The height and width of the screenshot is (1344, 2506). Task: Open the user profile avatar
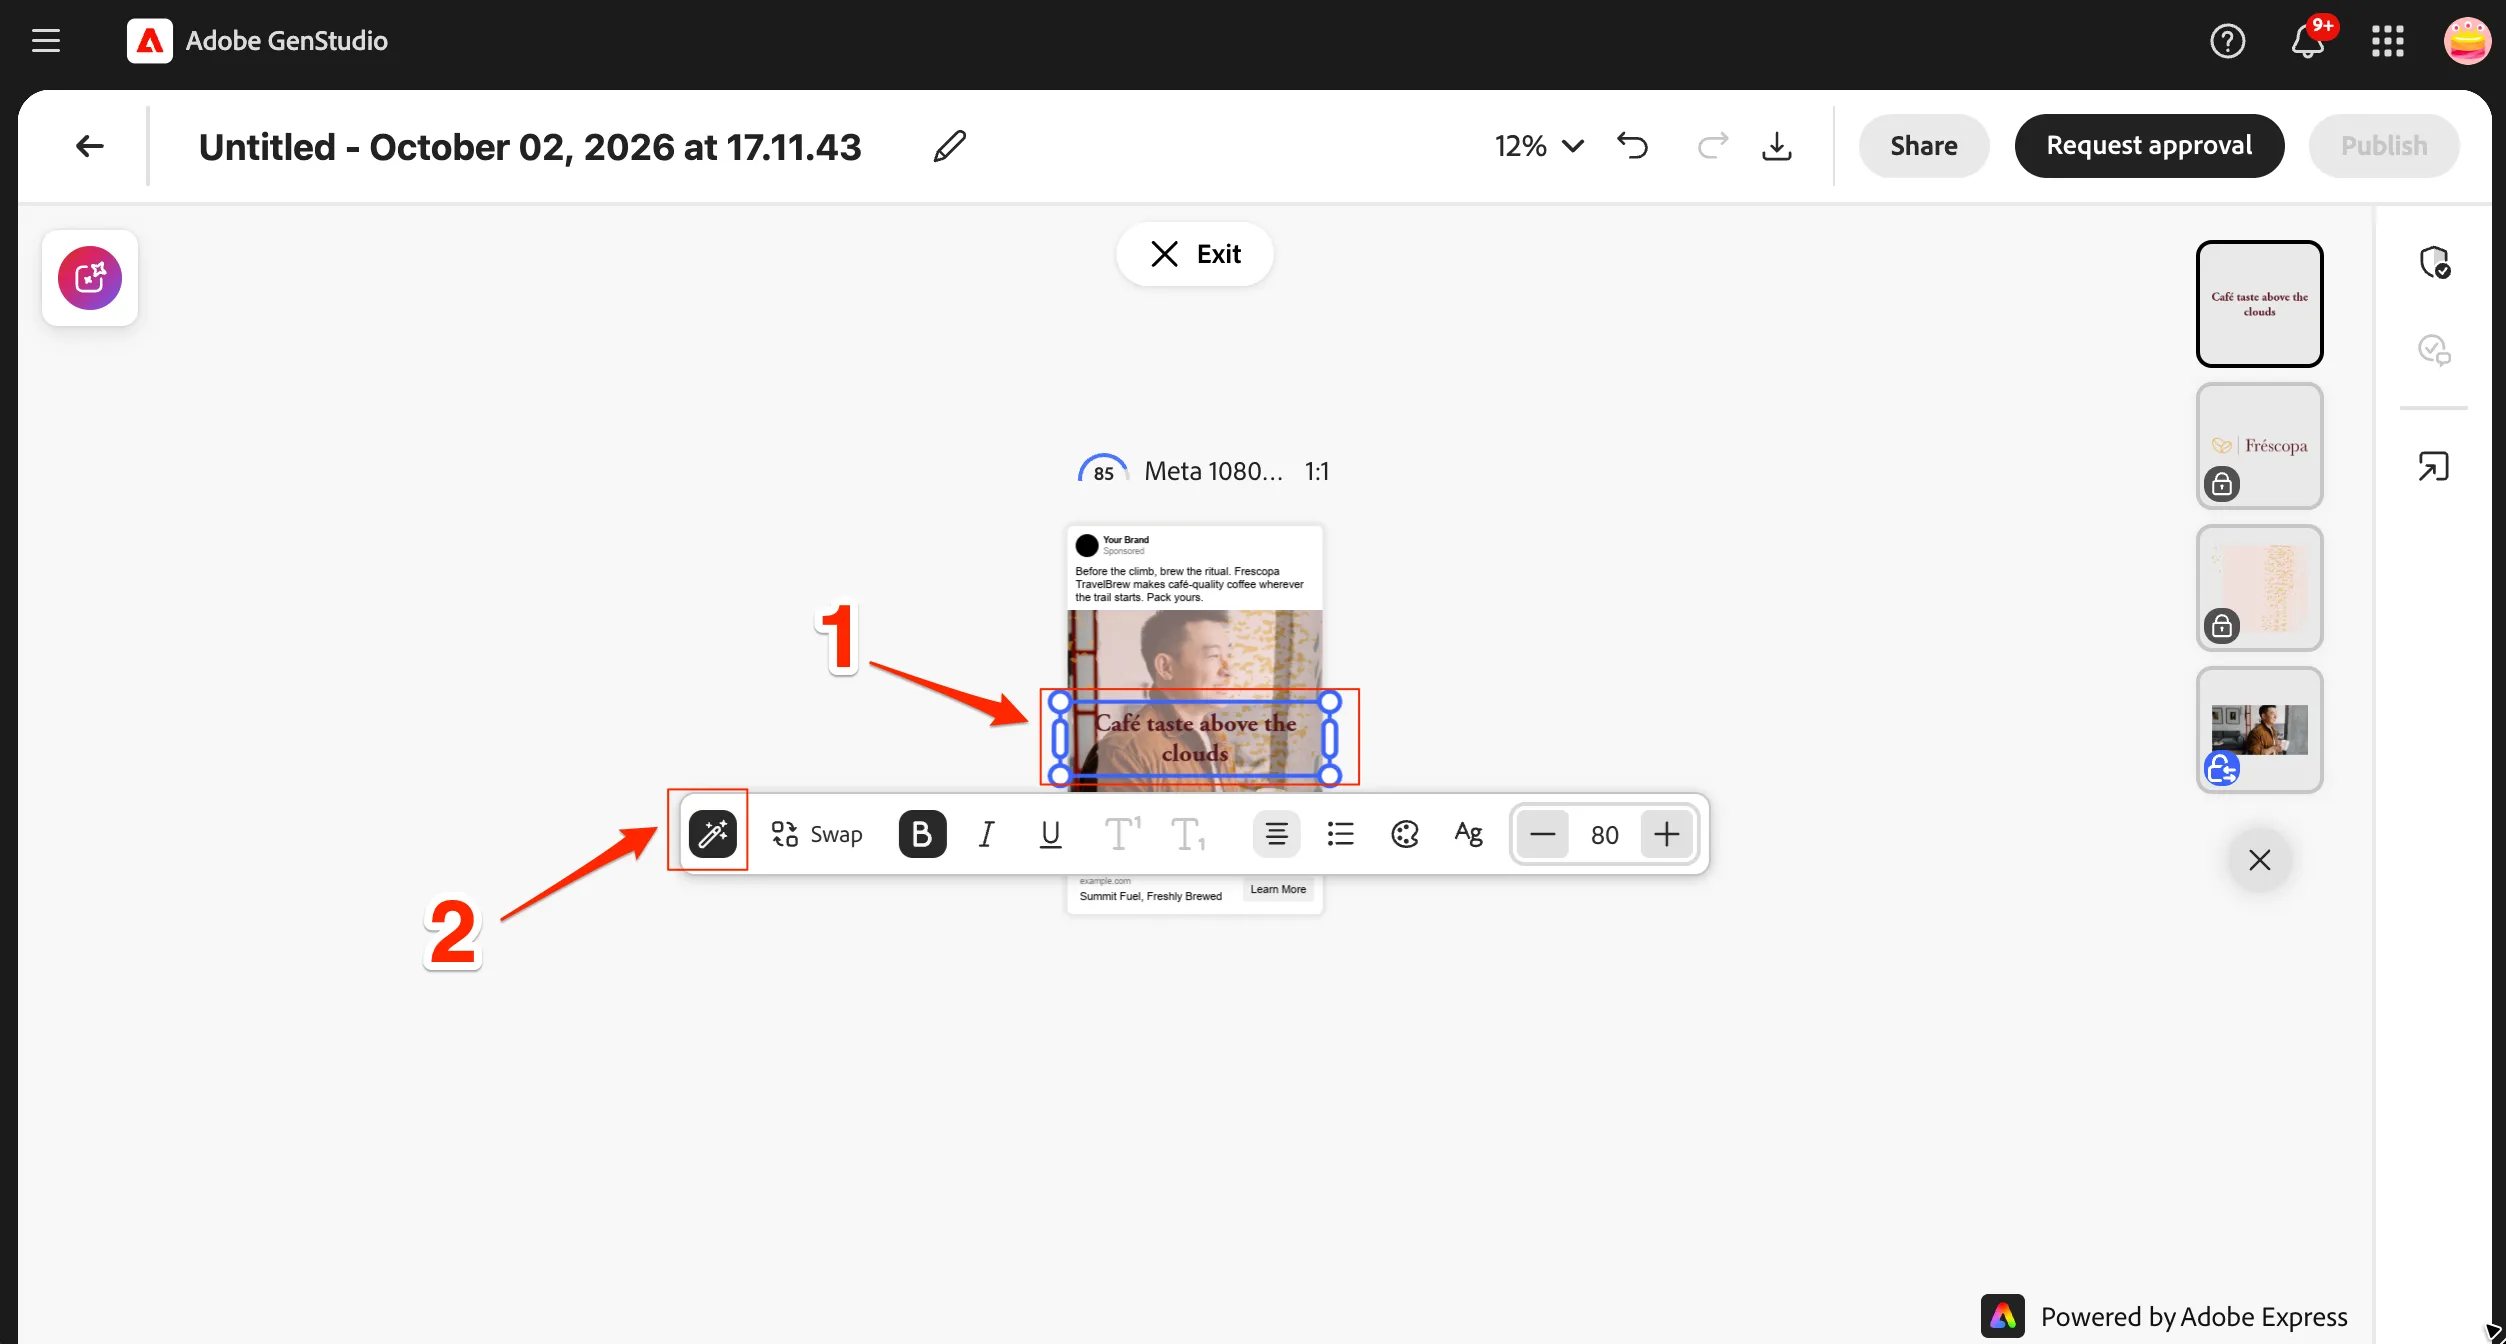(2466, 41)
